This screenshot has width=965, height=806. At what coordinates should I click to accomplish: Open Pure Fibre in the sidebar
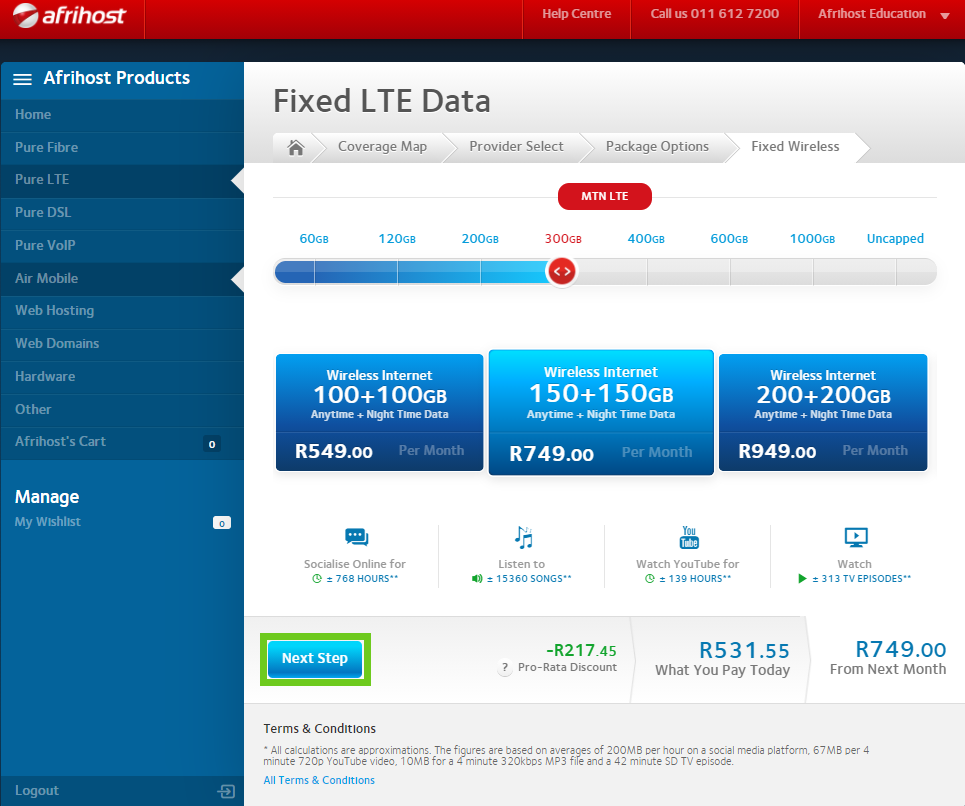click(x=46, y=147)
